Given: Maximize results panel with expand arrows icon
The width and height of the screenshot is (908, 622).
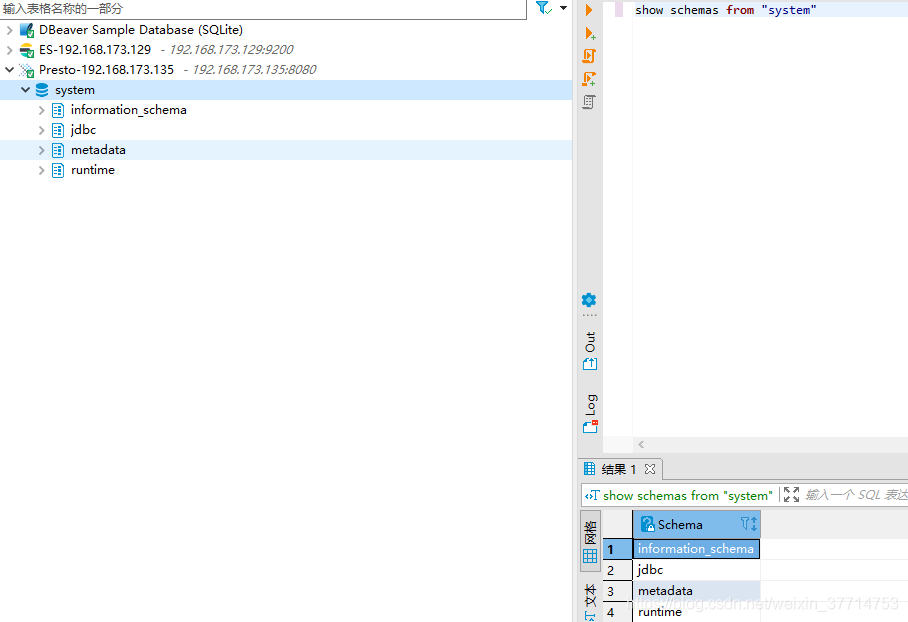Looking at the screenshot, I should coord(791,495).
